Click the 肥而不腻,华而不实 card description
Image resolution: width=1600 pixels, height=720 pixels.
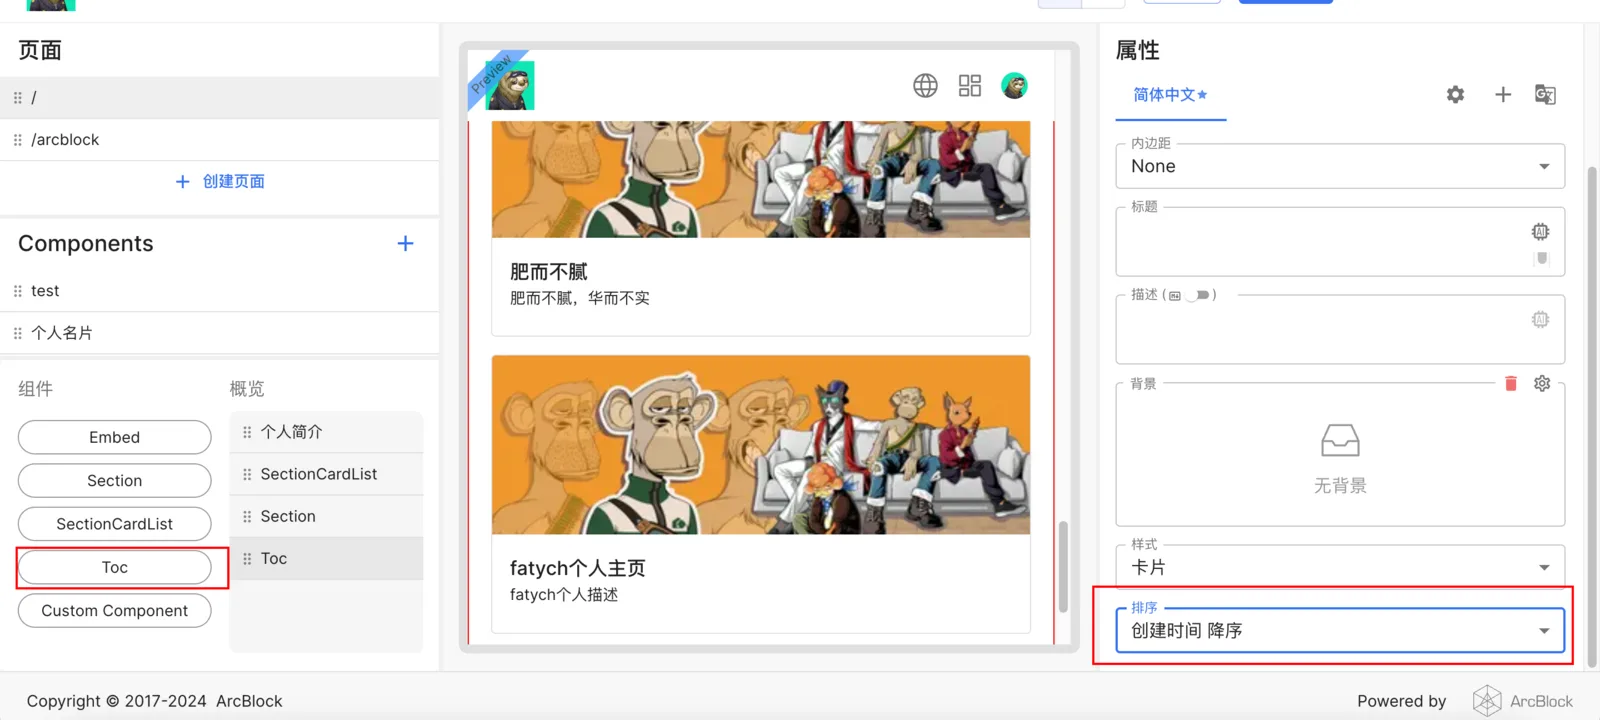pos(580,298)
